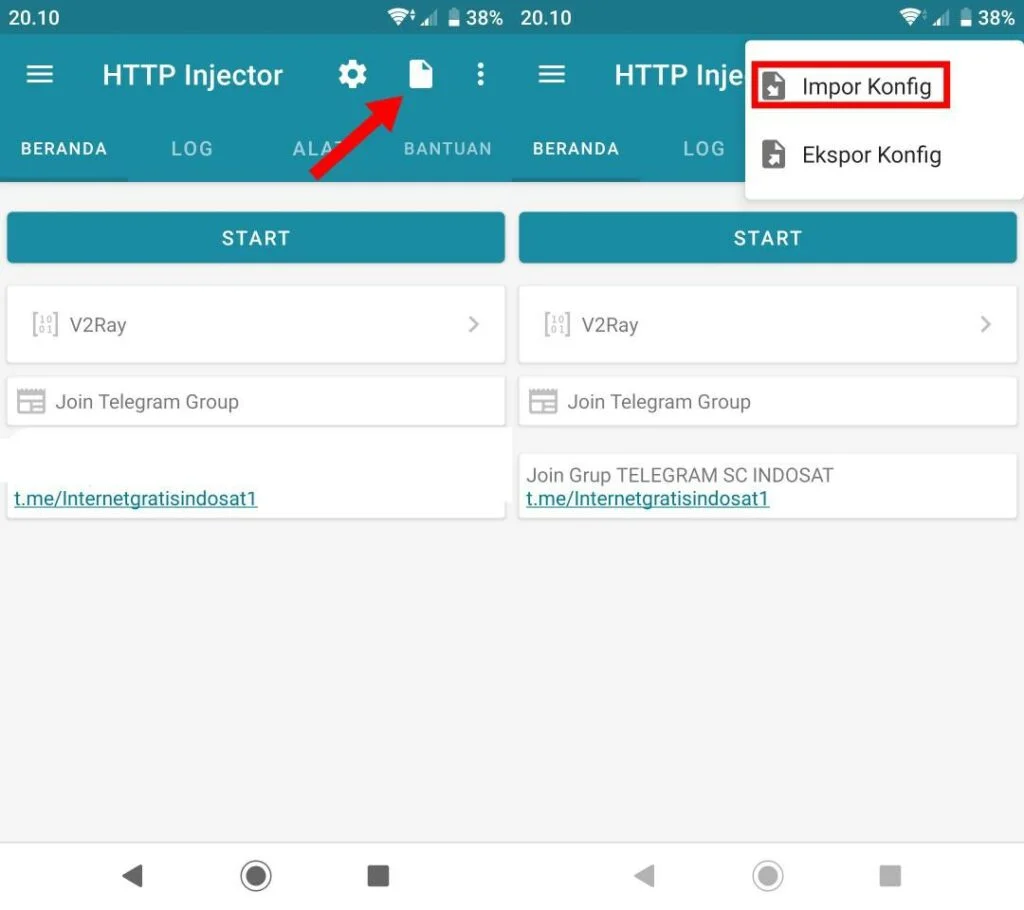Open t.me/Internetgratisindosat1 link in left screen
The width and height of the screenshot is (1024, 910).
point(136,498)
